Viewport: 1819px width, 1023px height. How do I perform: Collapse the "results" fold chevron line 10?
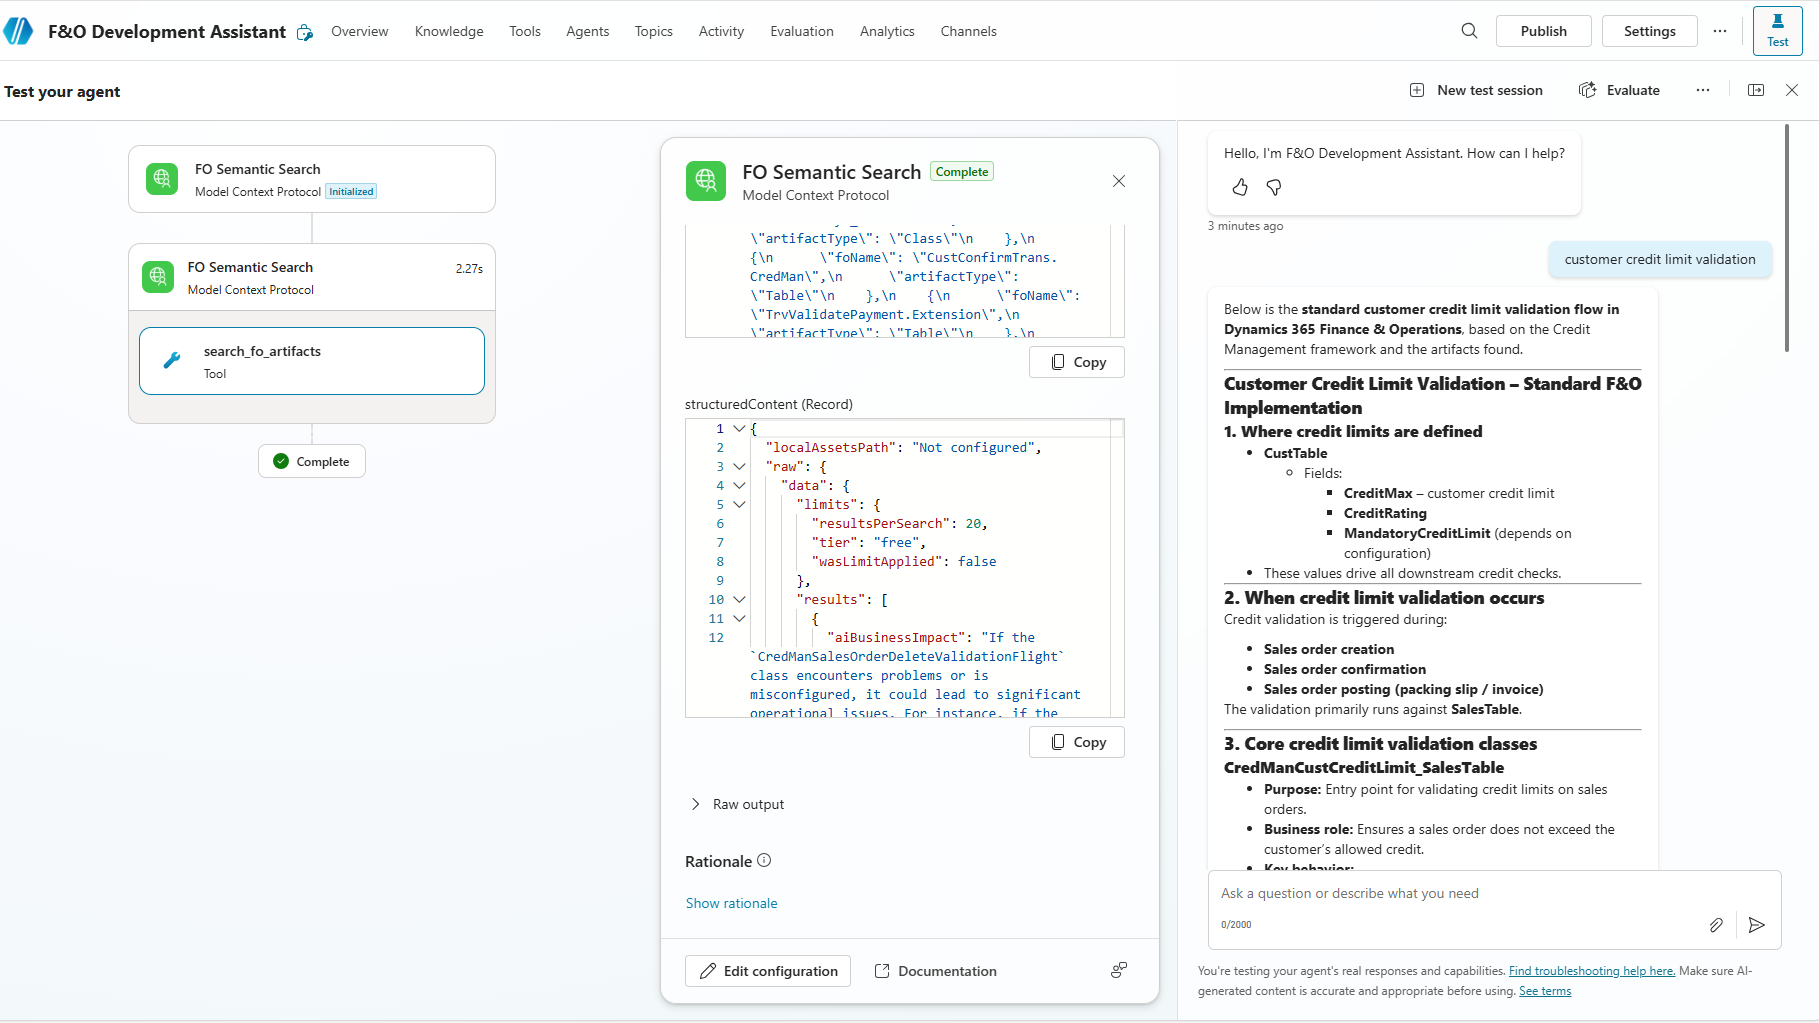tap(739, 599)
